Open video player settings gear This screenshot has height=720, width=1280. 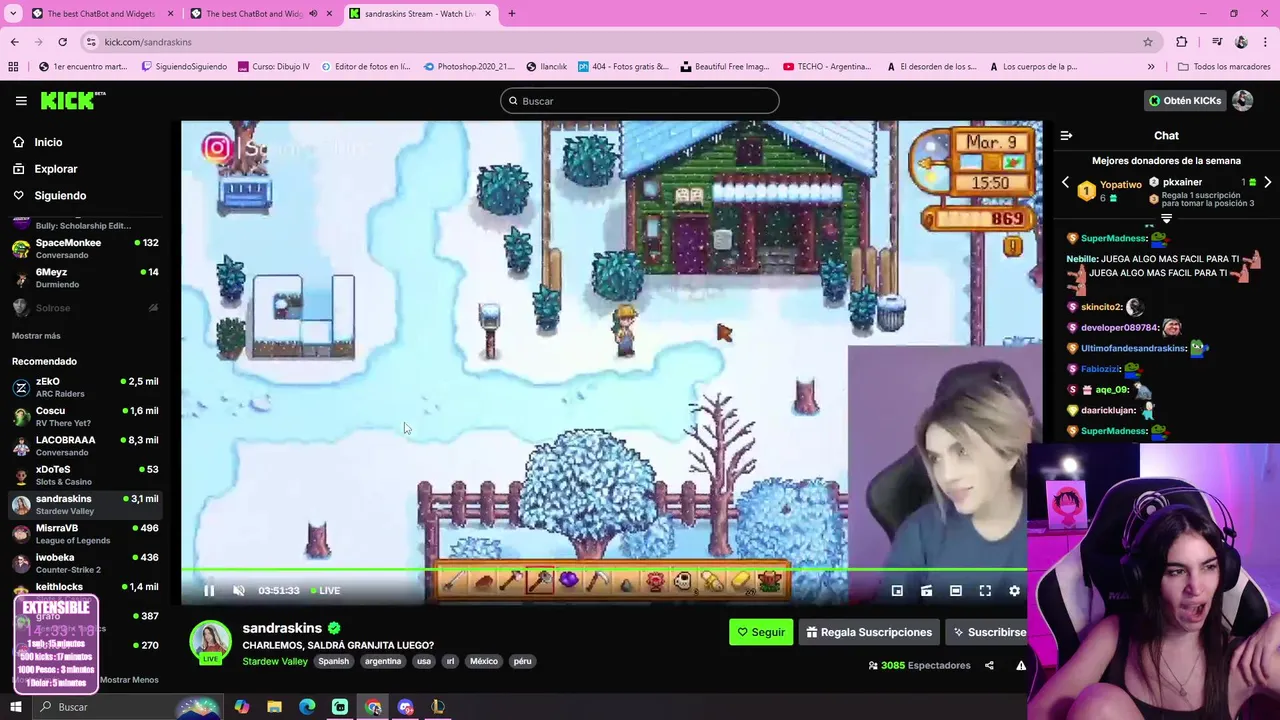coord(1014,591)
